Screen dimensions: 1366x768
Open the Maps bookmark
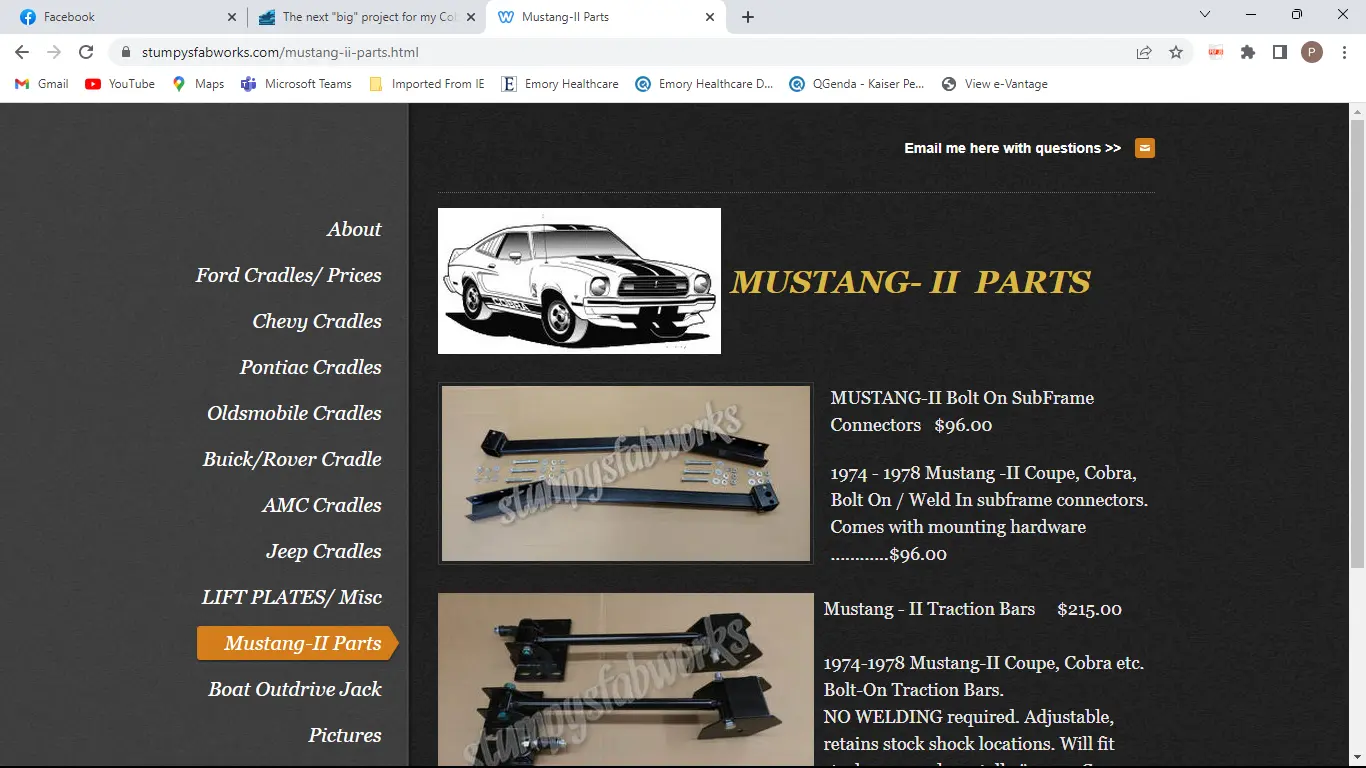click(198, 84)
